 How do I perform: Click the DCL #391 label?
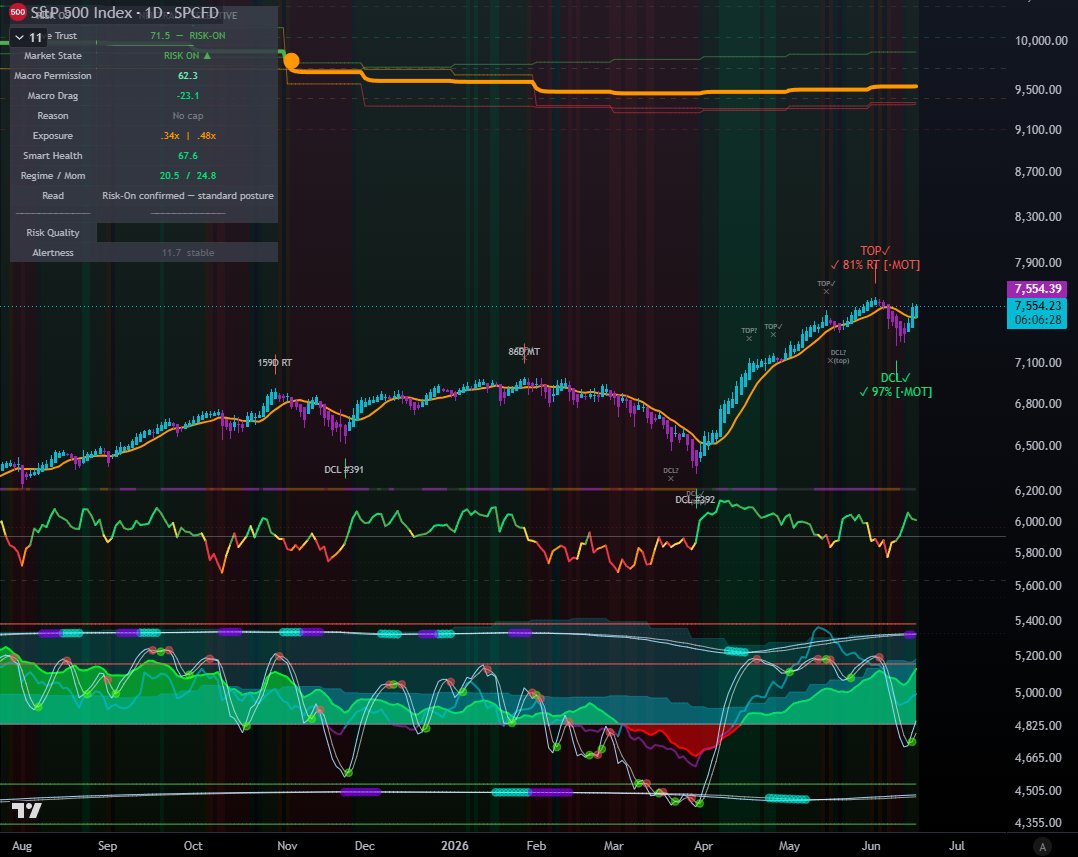(344, 469)
